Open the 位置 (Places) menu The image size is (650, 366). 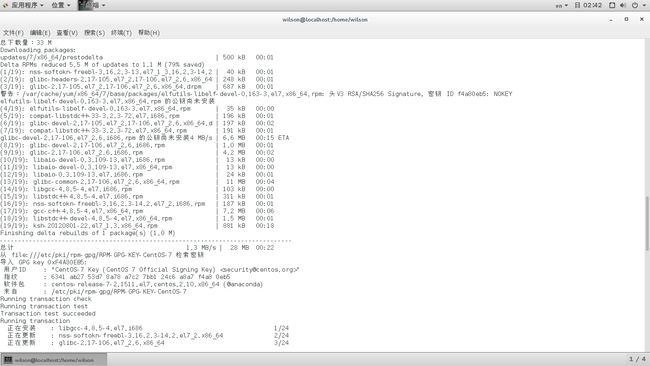point(61,5)
